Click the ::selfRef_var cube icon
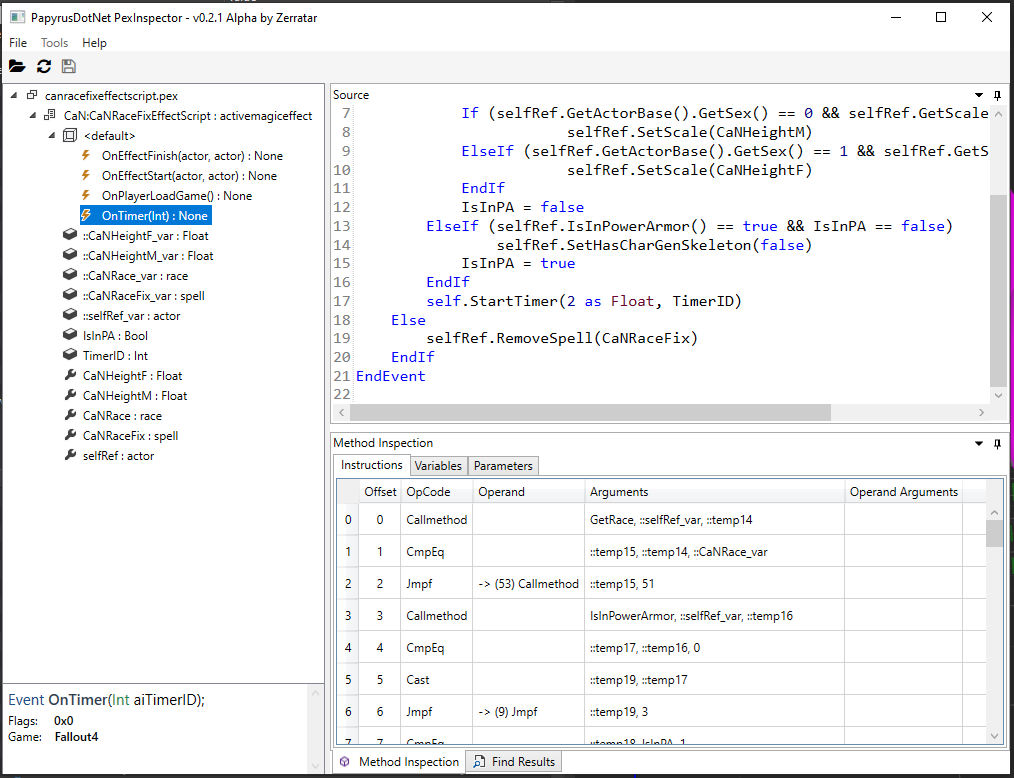 [70, 316]
